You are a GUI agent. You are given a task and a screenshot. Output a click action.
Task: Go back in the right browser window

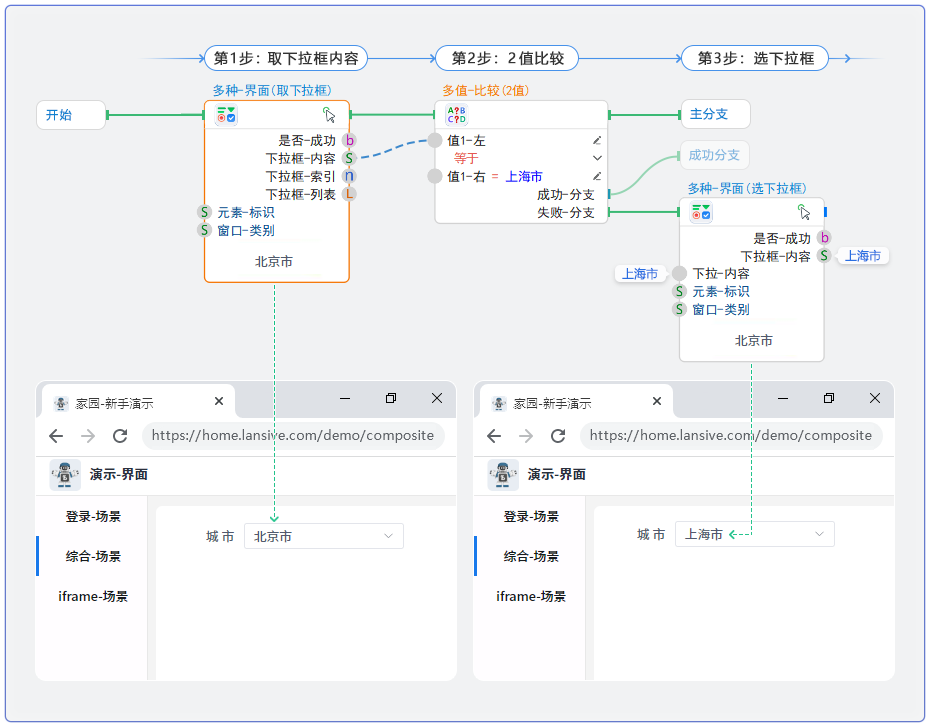[494, 436]
